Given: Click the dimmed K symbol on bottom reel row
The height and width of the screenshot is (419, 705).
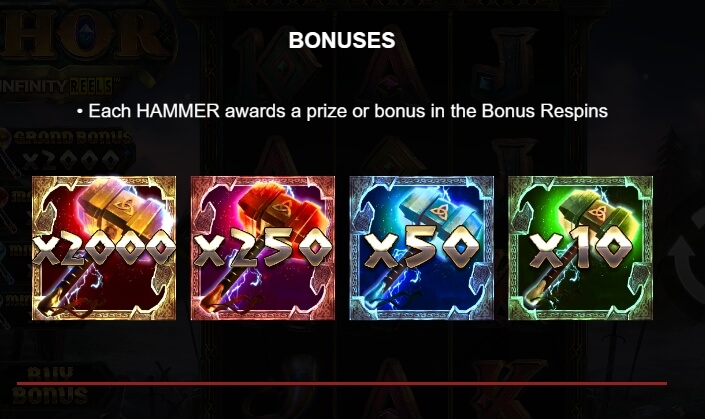Looking at the screenshot, I should pos(506,389).
